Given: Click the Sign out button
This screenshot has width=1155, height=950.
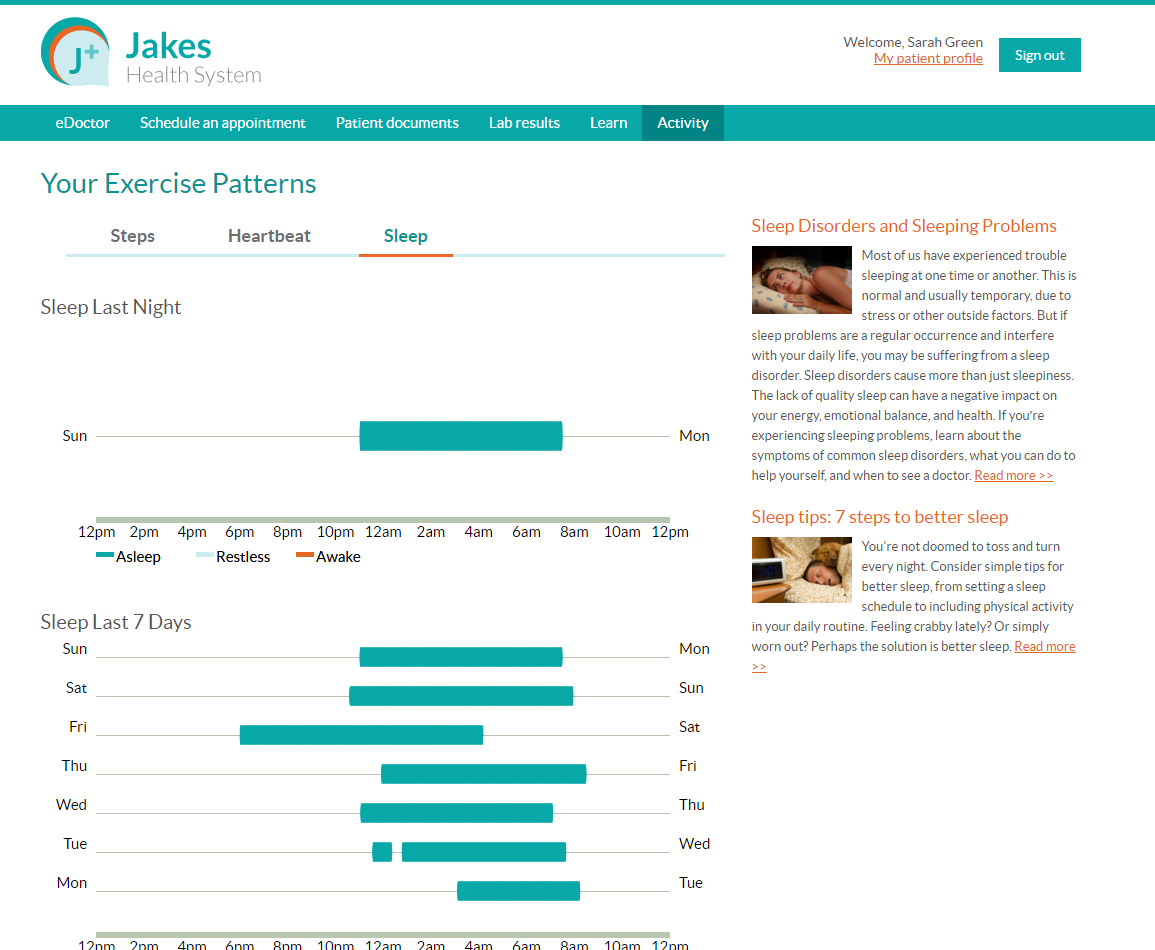Looking at the screenshot, I should coord(1039,55).
